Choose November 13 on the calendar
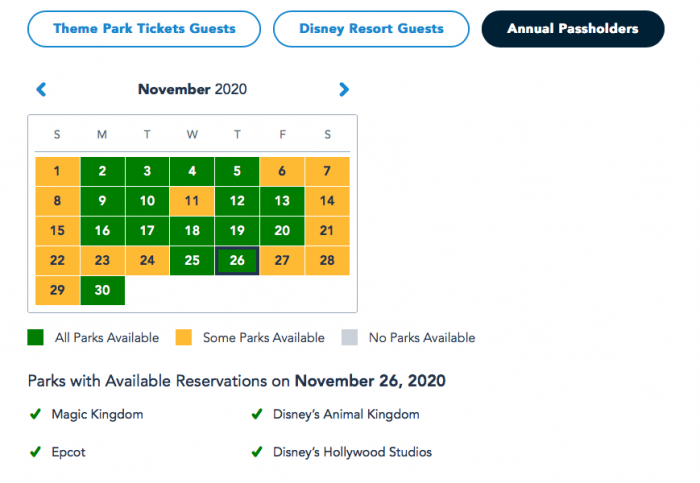The image size is (700, 483). (x=282, y=201)
